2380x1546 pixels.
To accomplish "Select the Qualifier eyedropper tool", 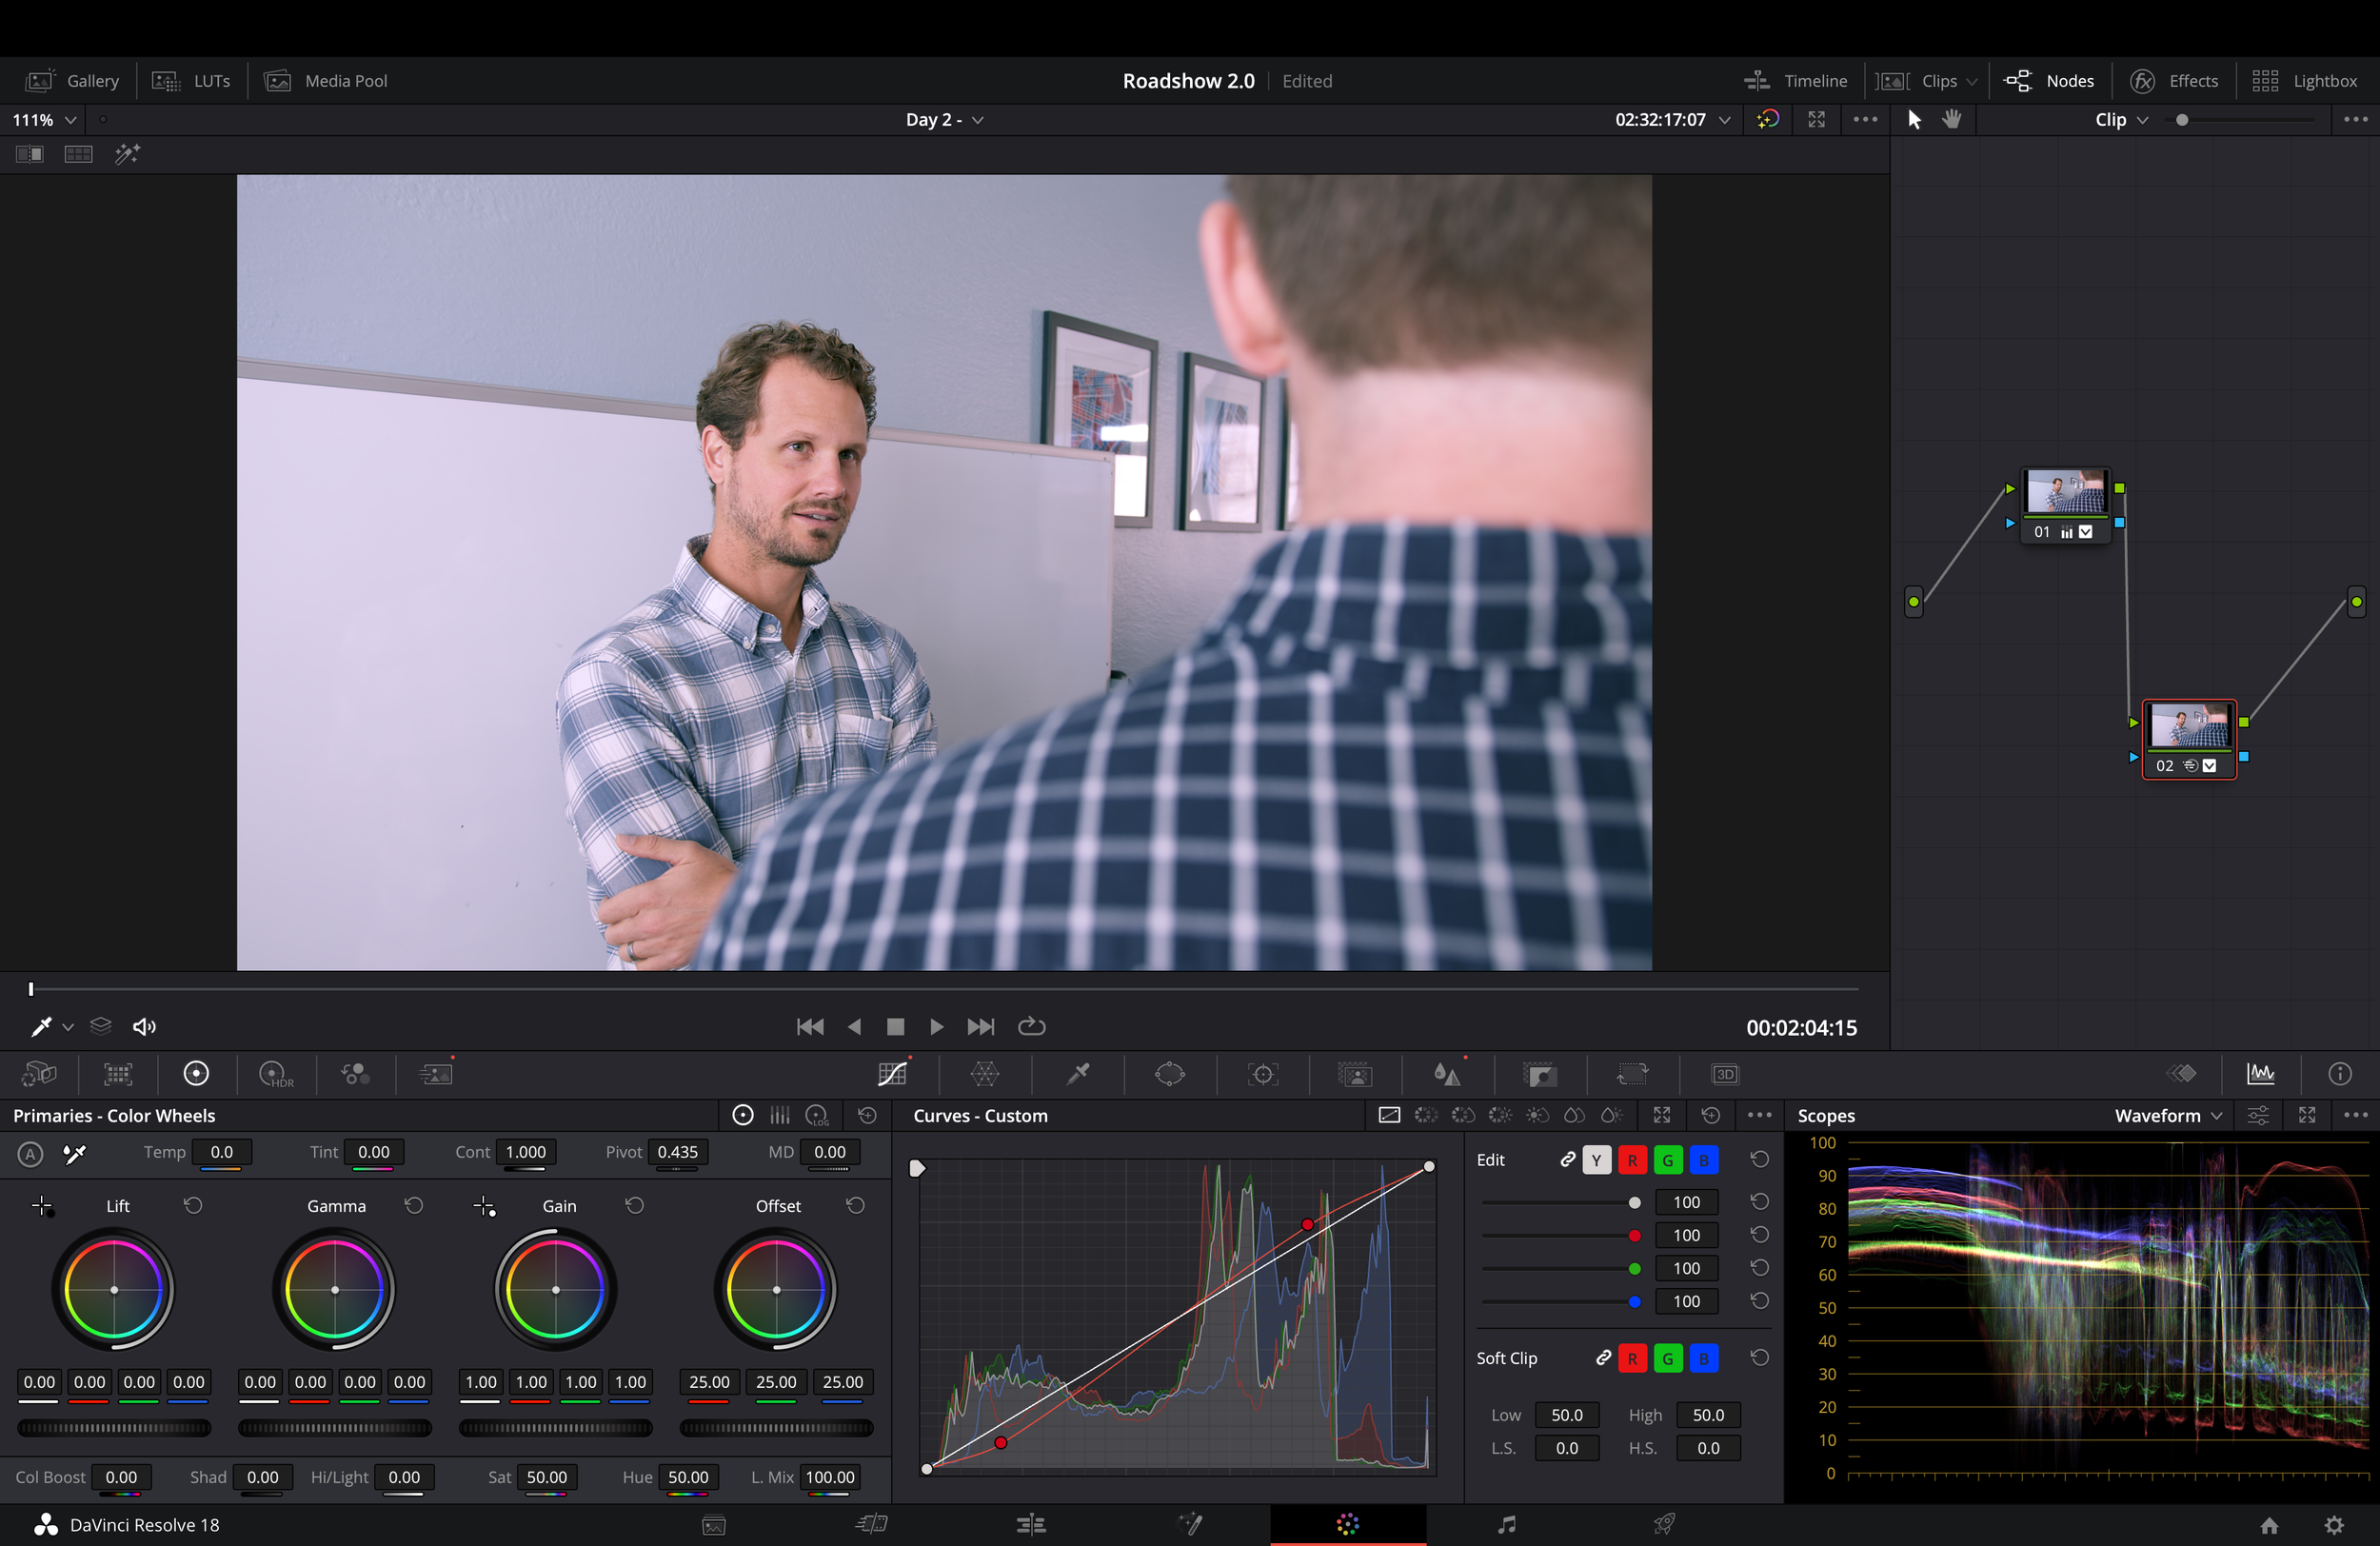I will tap(1078, 1074).
